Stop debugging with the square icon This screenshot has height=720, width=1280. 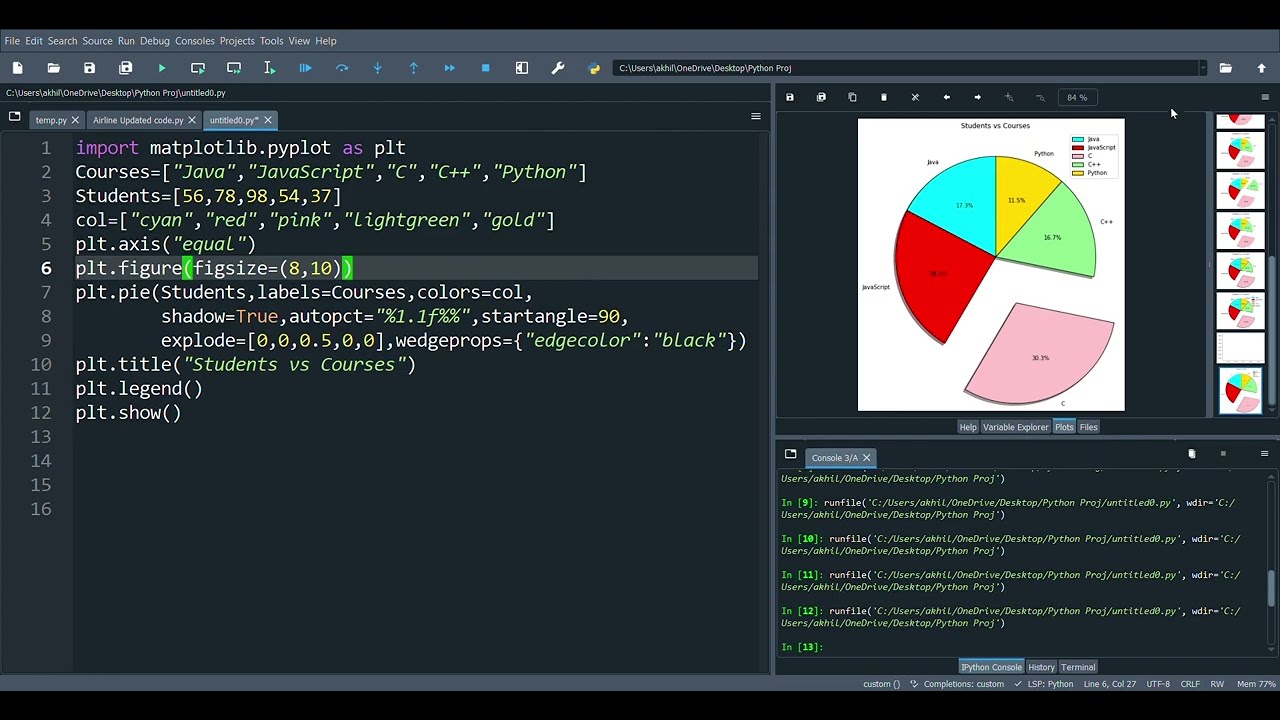[485, 68]
